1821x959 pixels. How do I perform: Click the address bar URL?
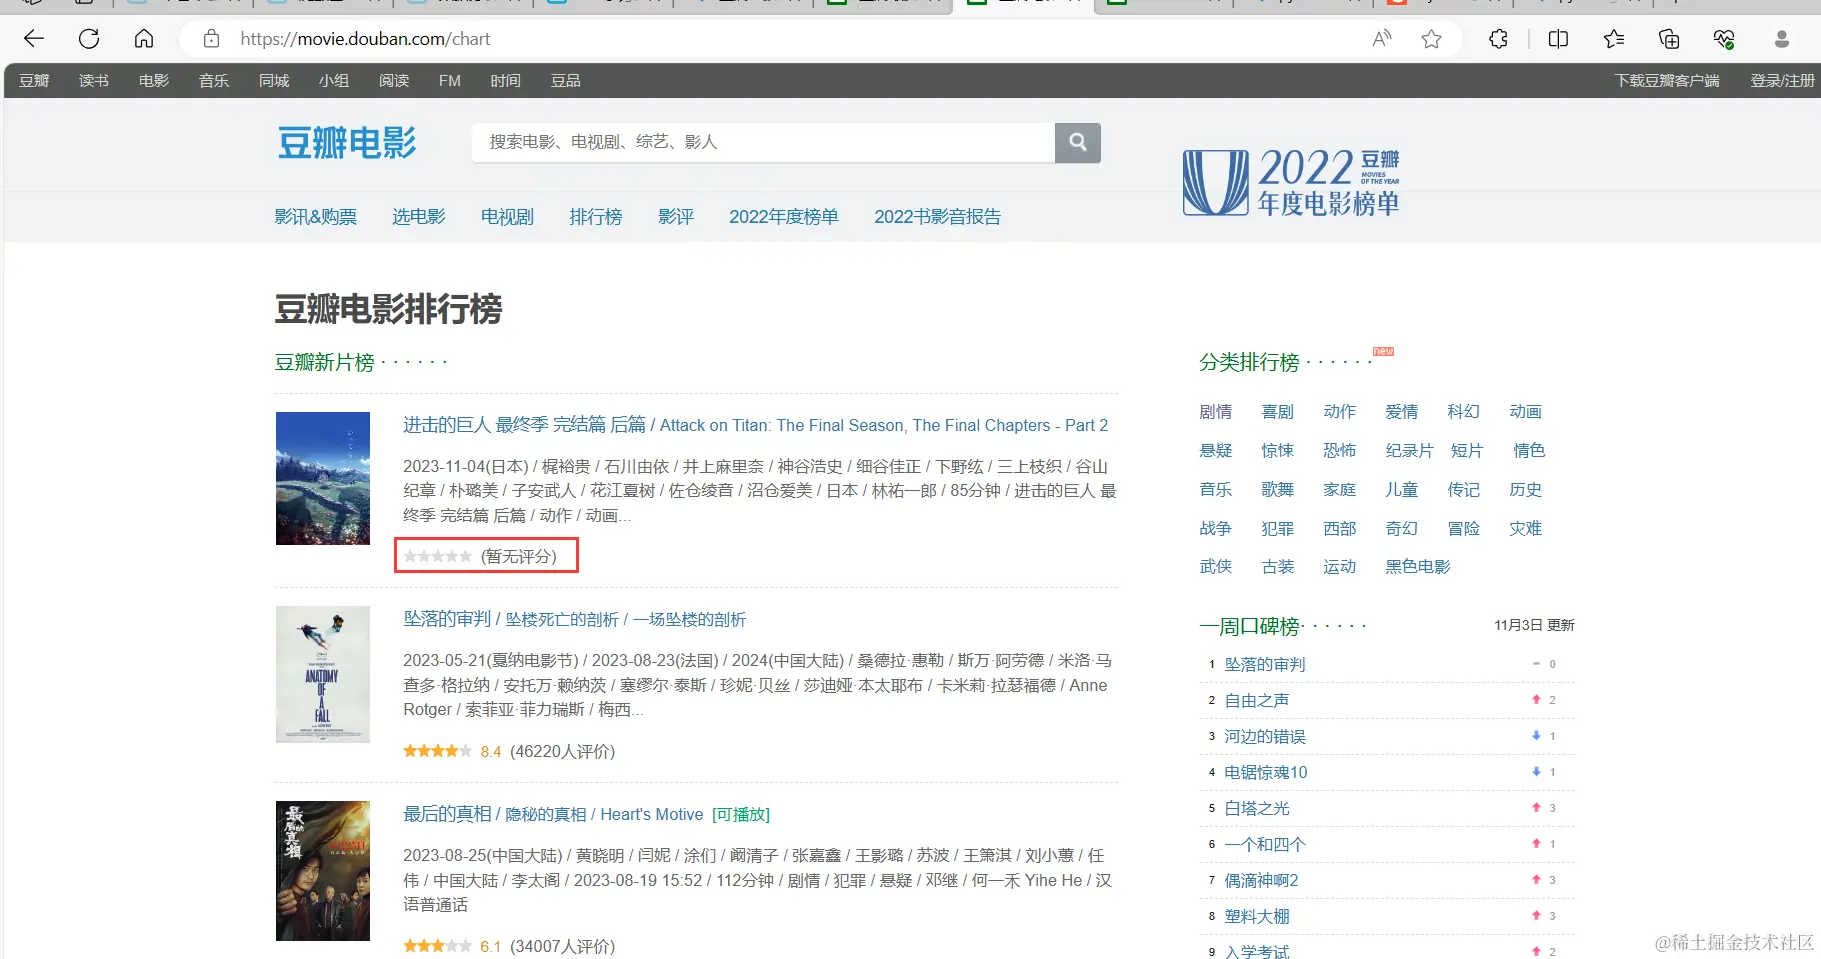(365, 39)
